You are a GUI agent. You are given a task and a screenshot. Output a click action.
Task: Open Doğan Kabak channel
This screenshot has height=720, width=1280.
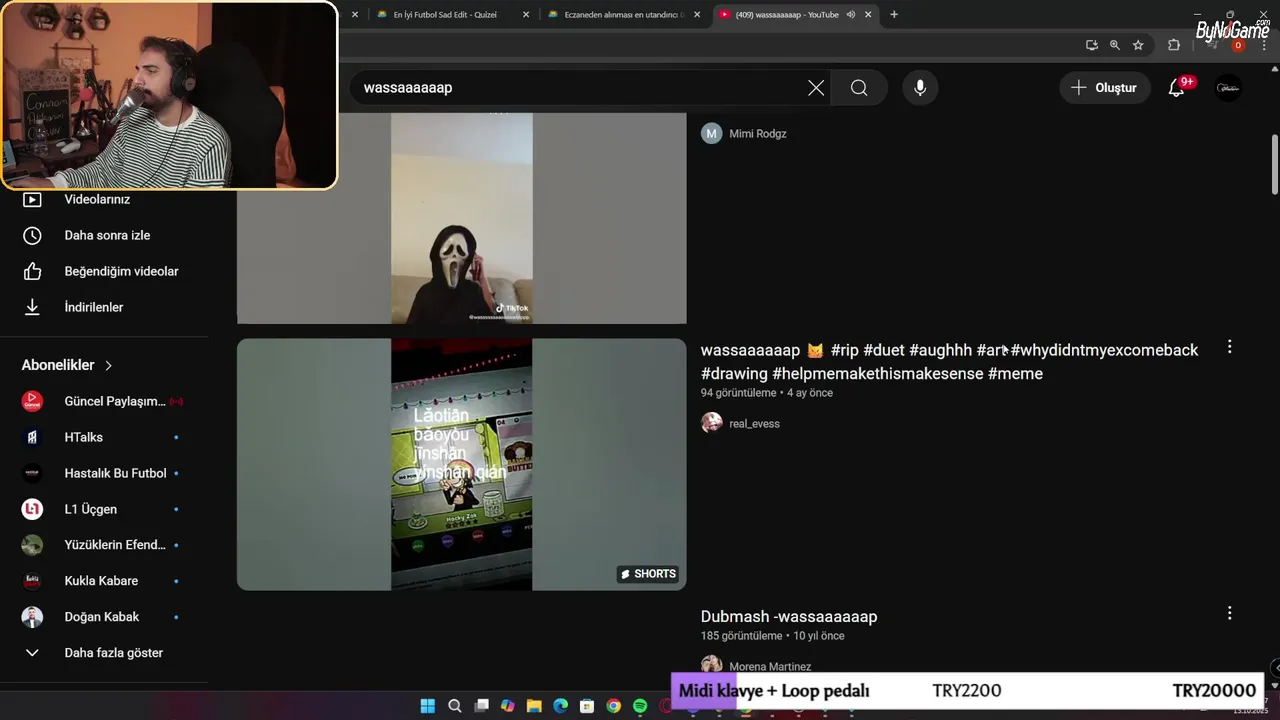click(101, 617)
